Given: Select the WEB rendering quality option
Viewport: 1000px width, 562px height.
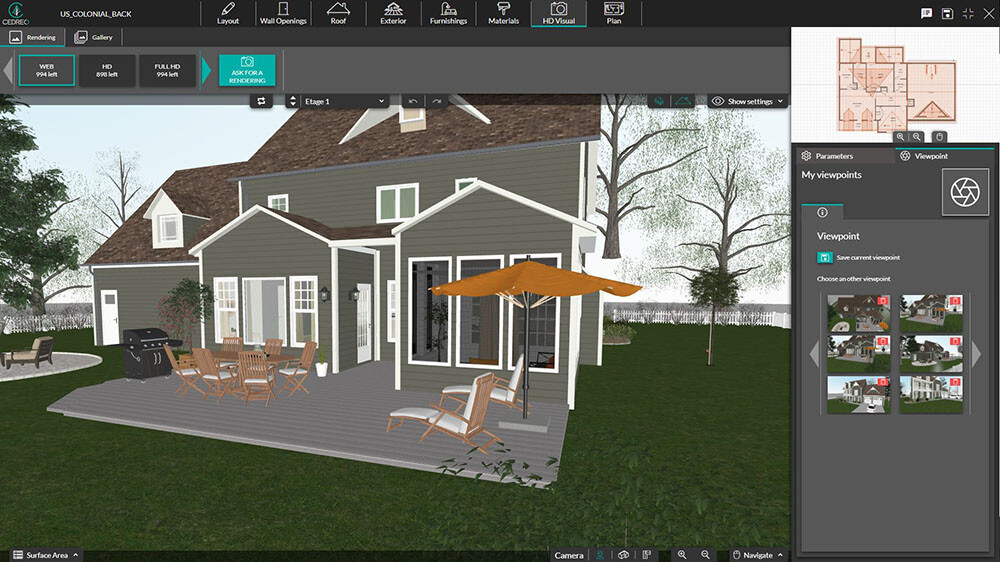Looking at the screenshot, I should click(47, 70).
